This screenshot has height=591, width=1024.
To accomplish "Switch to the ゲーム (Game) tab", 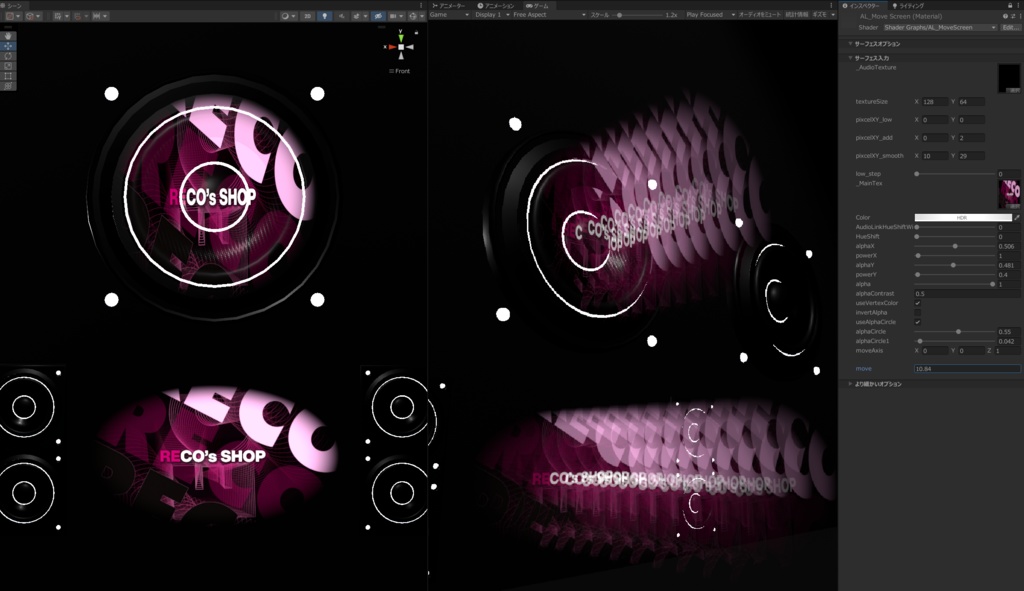I will tap(537, 5).
